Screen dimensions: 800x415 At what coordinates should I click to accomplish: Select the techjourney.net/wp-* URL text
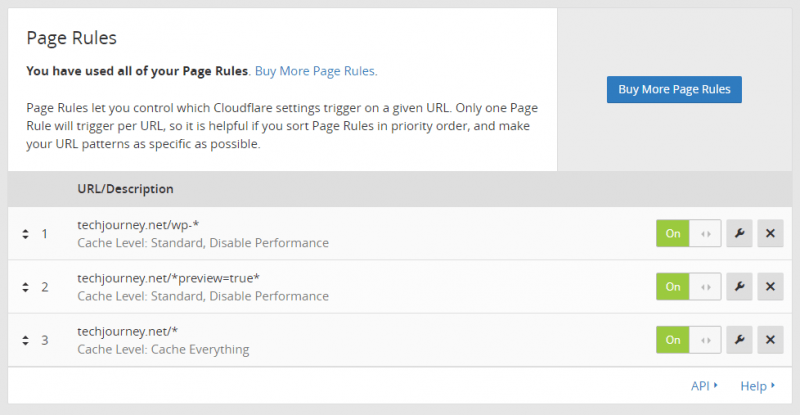(x=138, y=225)
